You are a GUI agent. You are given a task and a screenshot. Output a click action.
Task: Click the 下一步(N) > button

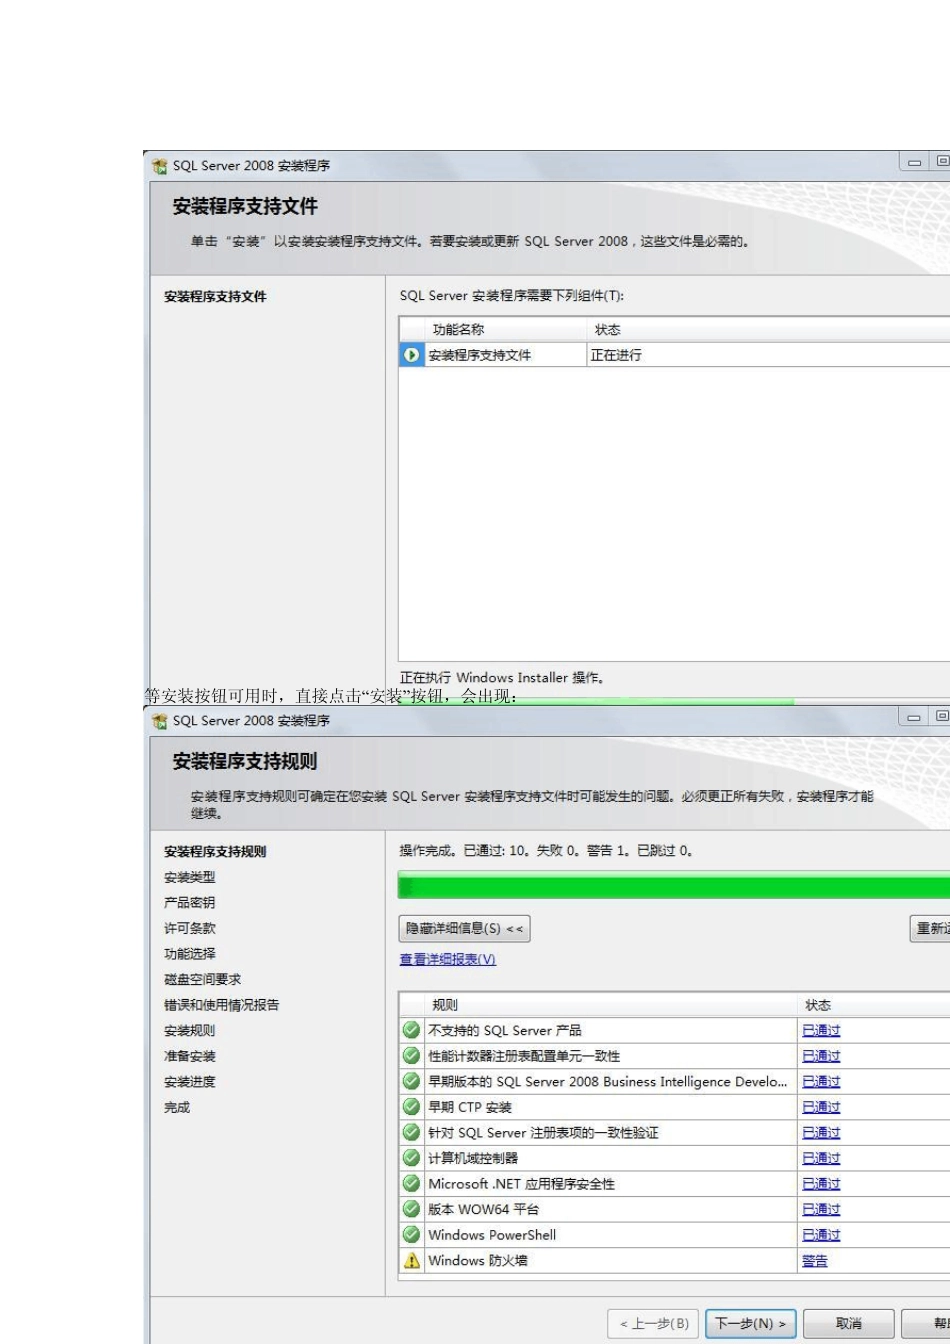pos(751,1324)
